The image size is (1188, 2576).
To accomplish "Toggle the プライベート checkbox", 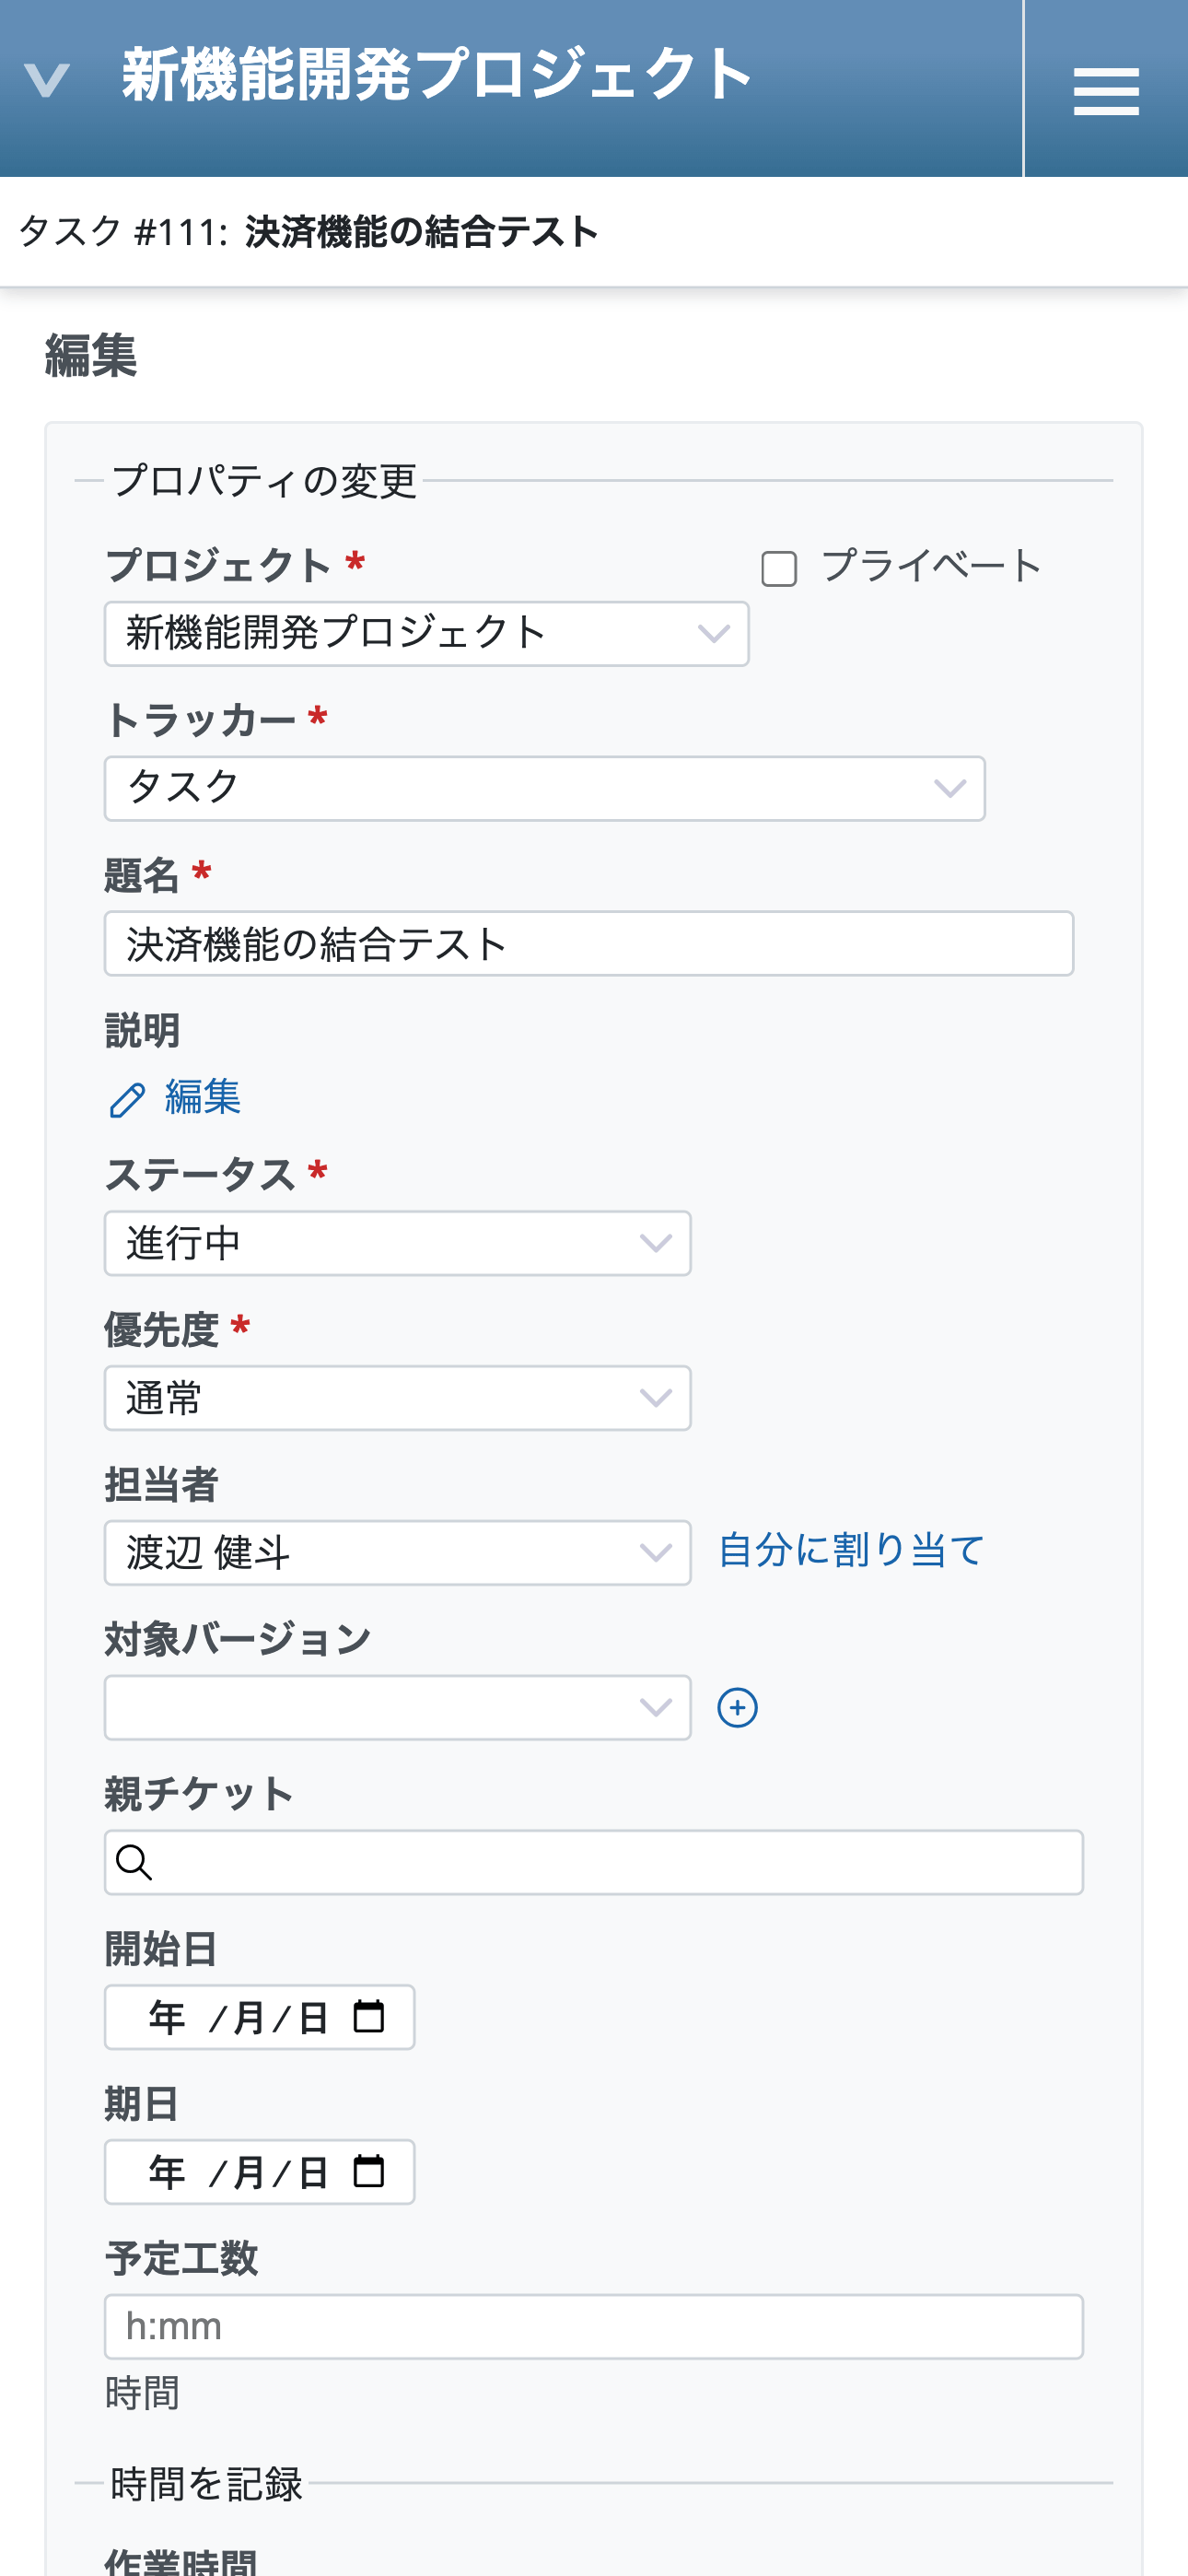I will [x=779, y=569].
